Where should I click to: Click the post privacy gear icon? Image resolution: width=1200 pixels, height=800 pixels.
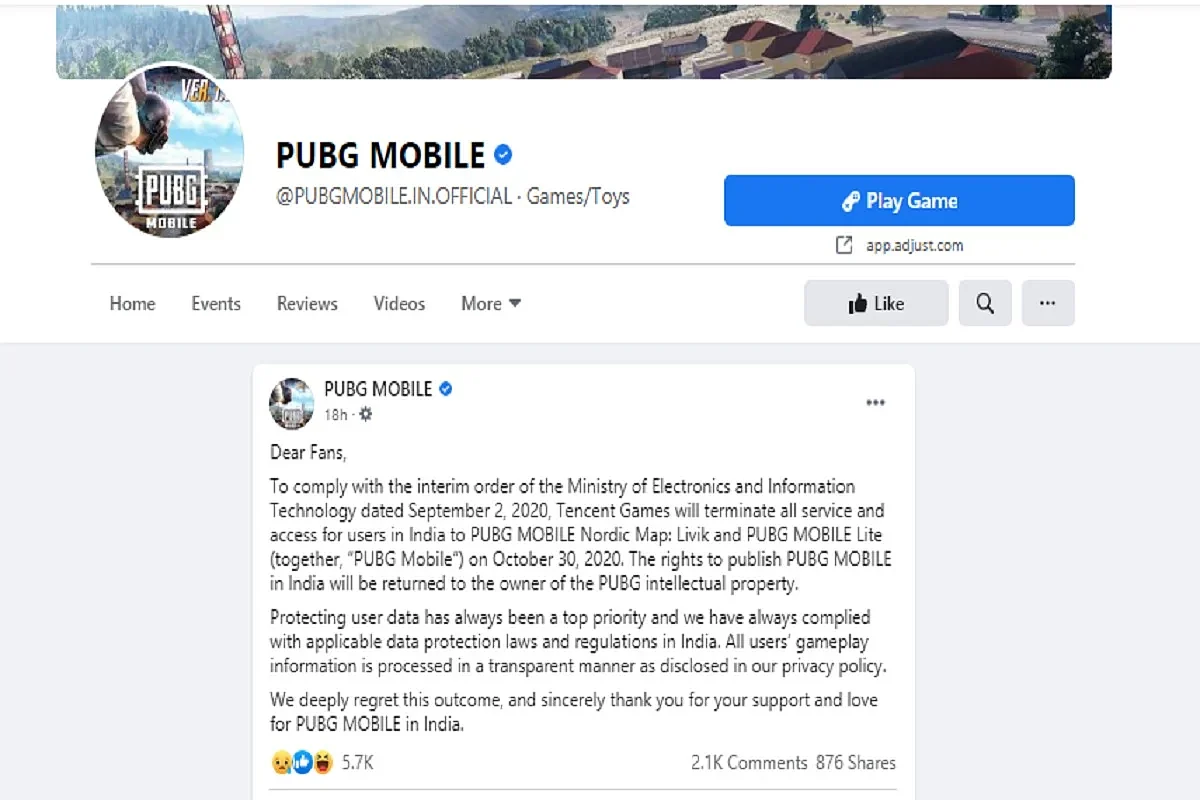365,414
